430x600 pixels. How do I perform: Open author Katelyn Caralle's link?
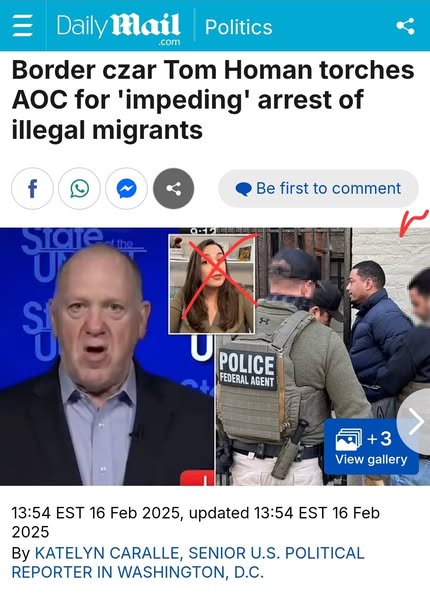(106, 553)
